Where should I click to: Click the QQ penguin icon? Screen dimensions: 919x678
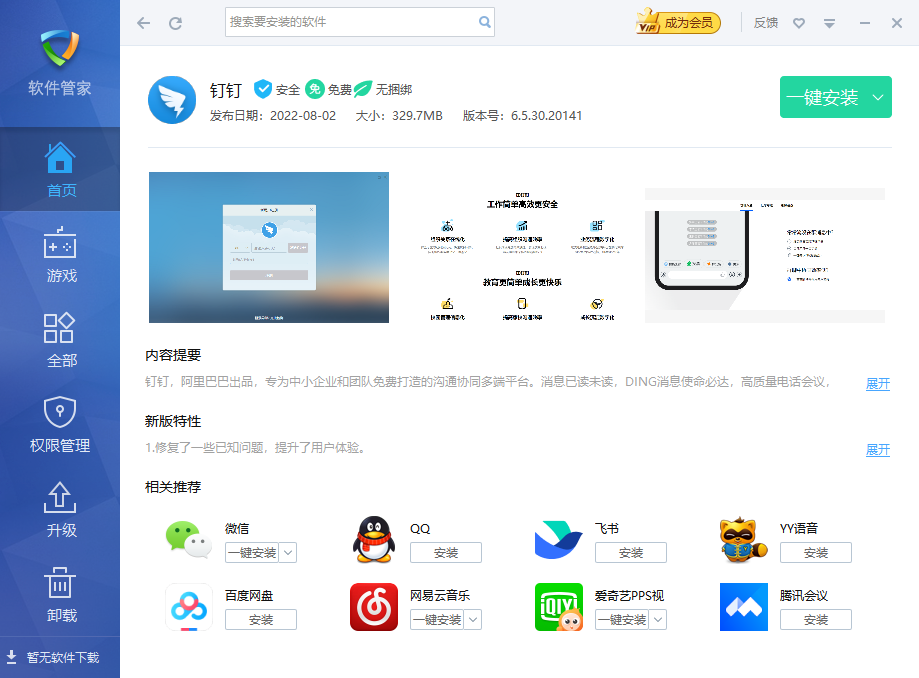(374, 540)
